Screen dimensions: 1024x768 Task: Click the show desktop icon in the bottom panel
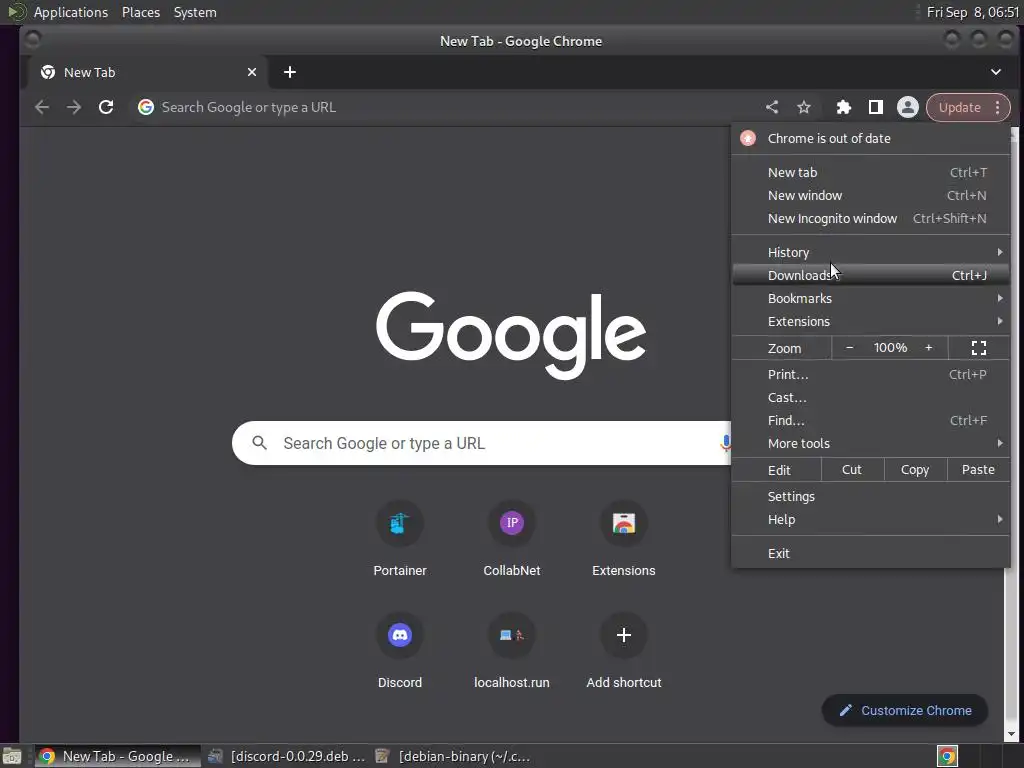point(12,756)
